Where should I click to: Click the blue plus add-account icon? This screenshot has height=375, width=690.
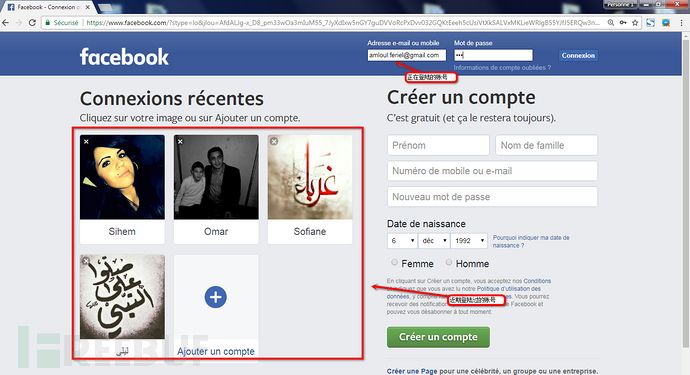click(216, 297)
